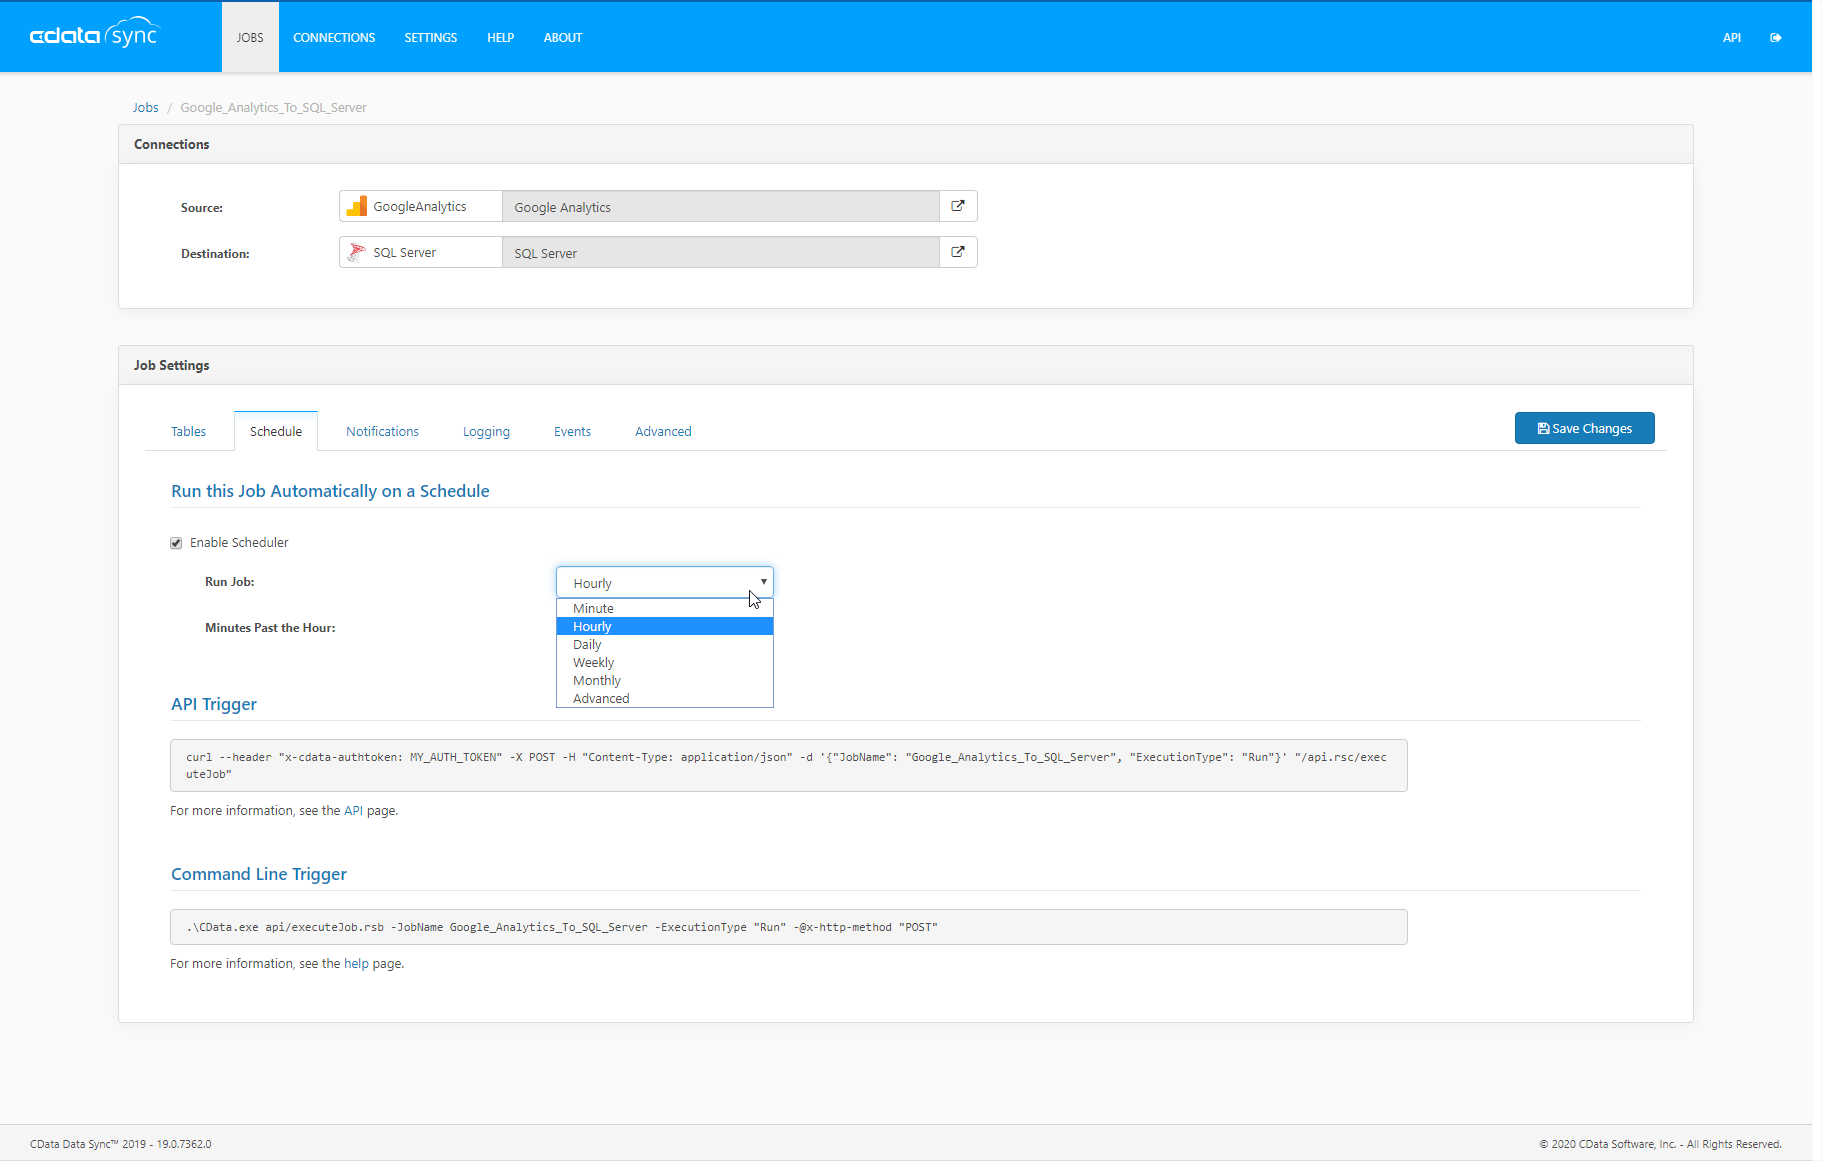This screenshot has height=1161, width=1822.
Task: Select Daily from the schedule list
Action: pos(587,645)
